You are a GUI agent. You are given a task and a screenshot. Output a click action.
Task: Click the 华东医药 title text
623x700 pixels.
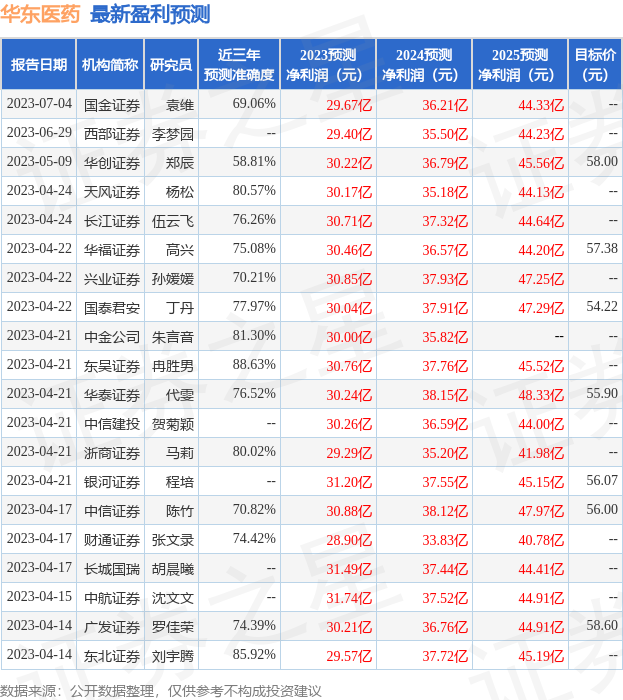click(40, 14)
